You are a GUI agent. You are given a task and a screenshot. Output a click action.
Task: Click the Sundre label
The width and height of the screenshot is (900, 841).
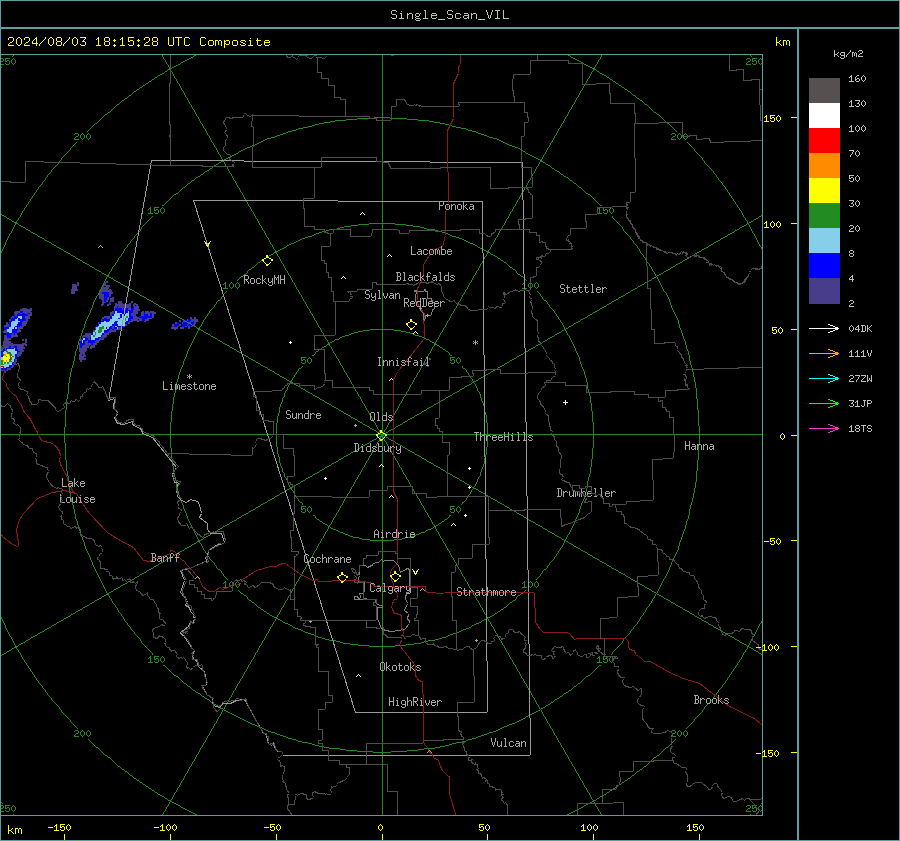[x=303, y=414]
